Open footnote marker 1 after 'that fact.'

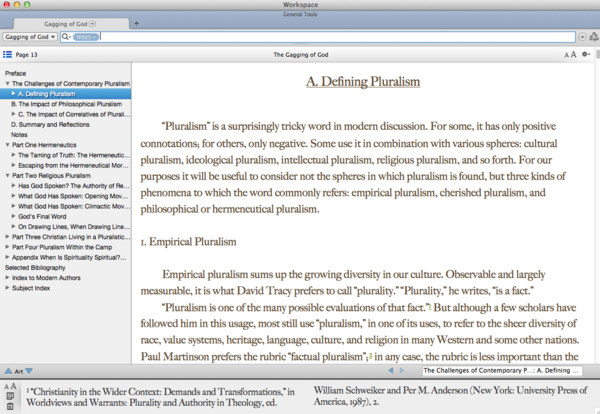pyautogui.click(x=430, y=306)
